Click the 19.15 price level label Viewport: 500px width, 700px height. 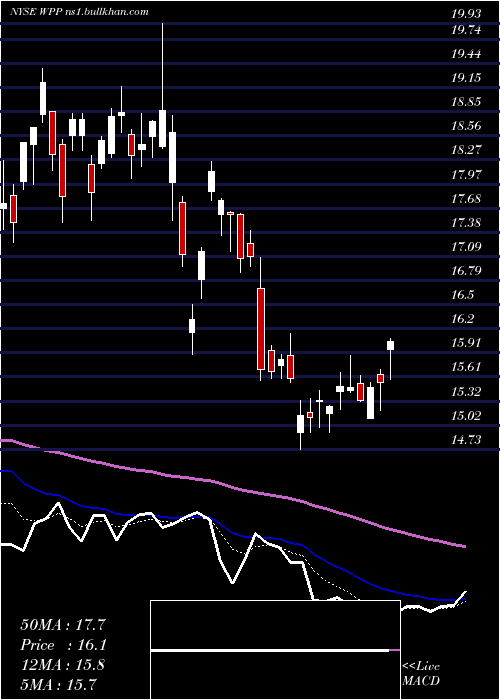[466, 78]
